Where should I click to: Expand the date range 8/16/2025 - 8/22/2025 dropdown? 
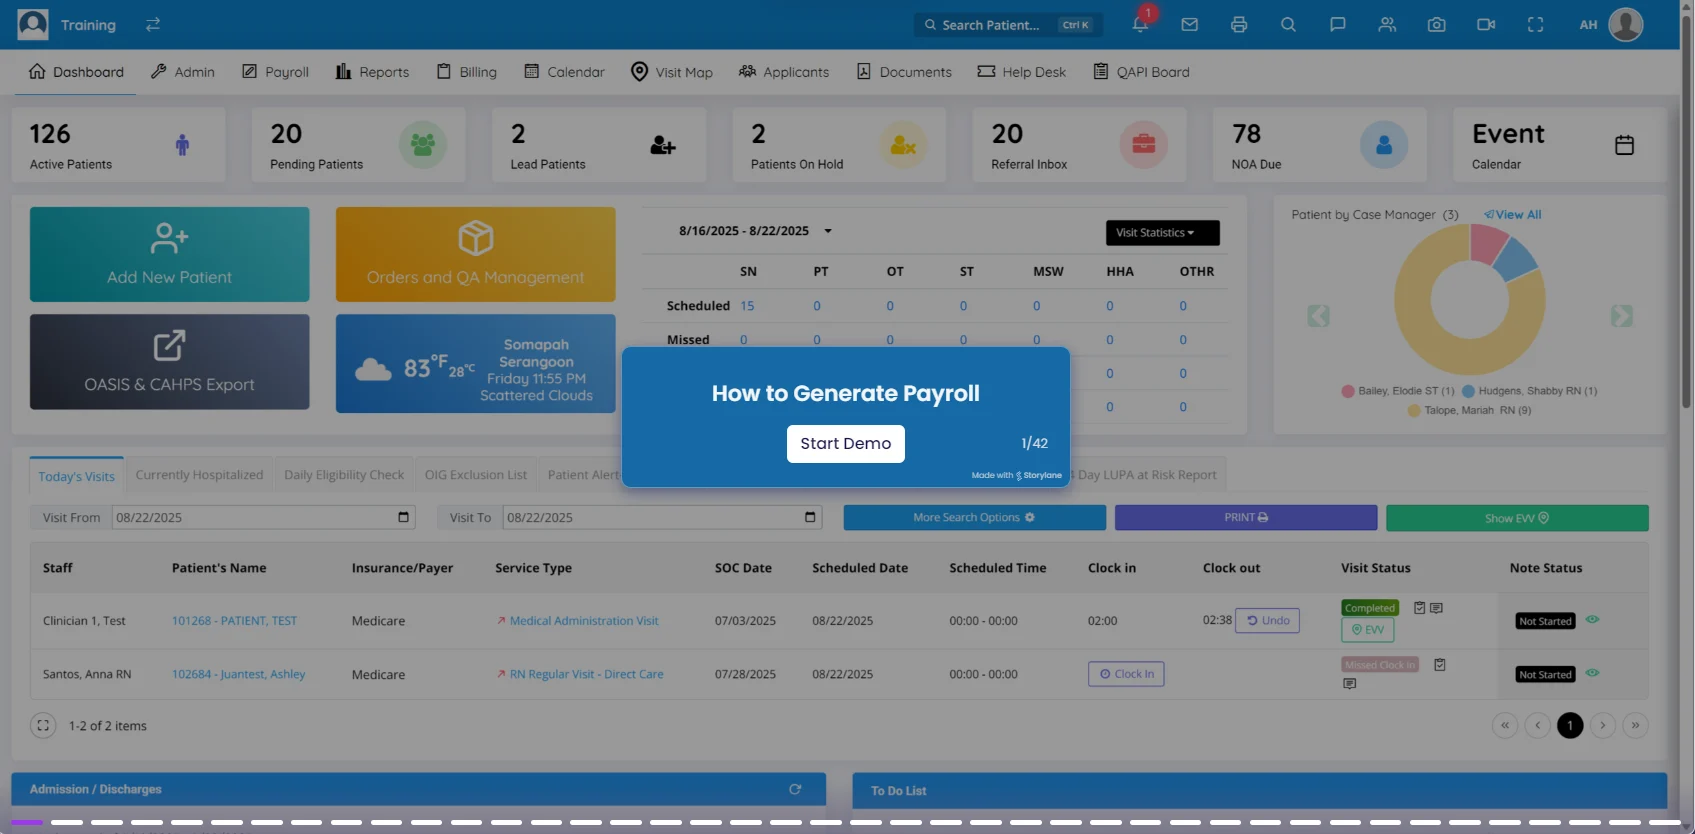pos(828,231)
